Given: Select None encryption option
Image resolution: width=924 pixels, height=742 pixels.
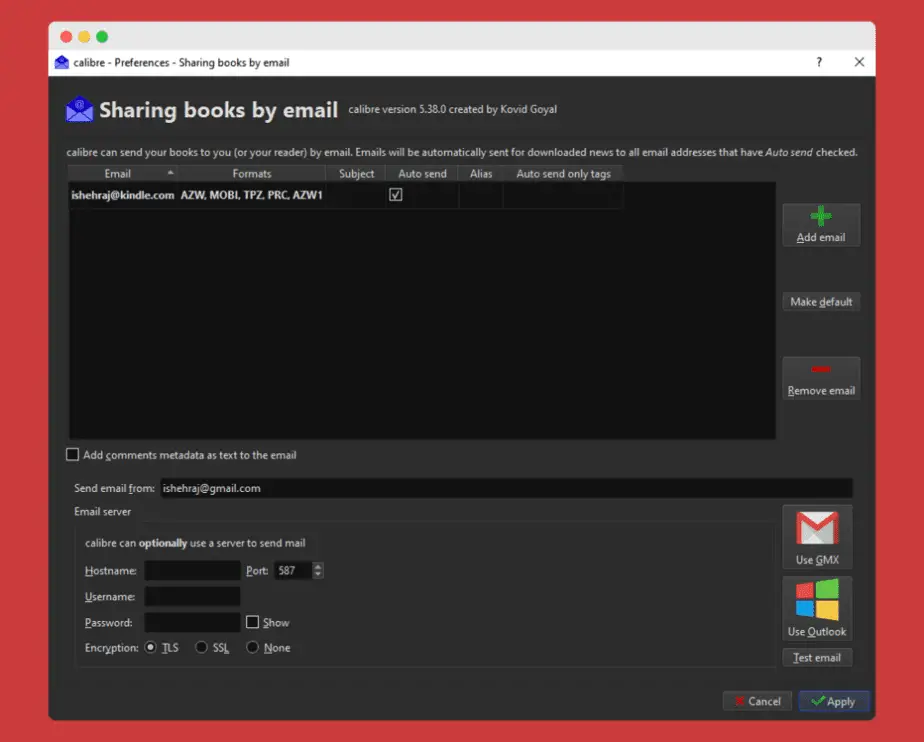Looking at the screenshot, I should pos(252,647).
